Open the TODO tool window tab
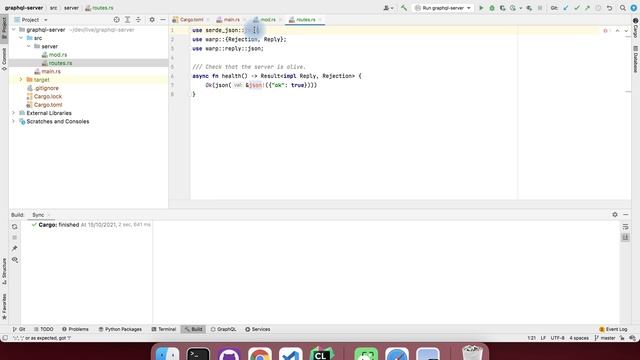 44,329
